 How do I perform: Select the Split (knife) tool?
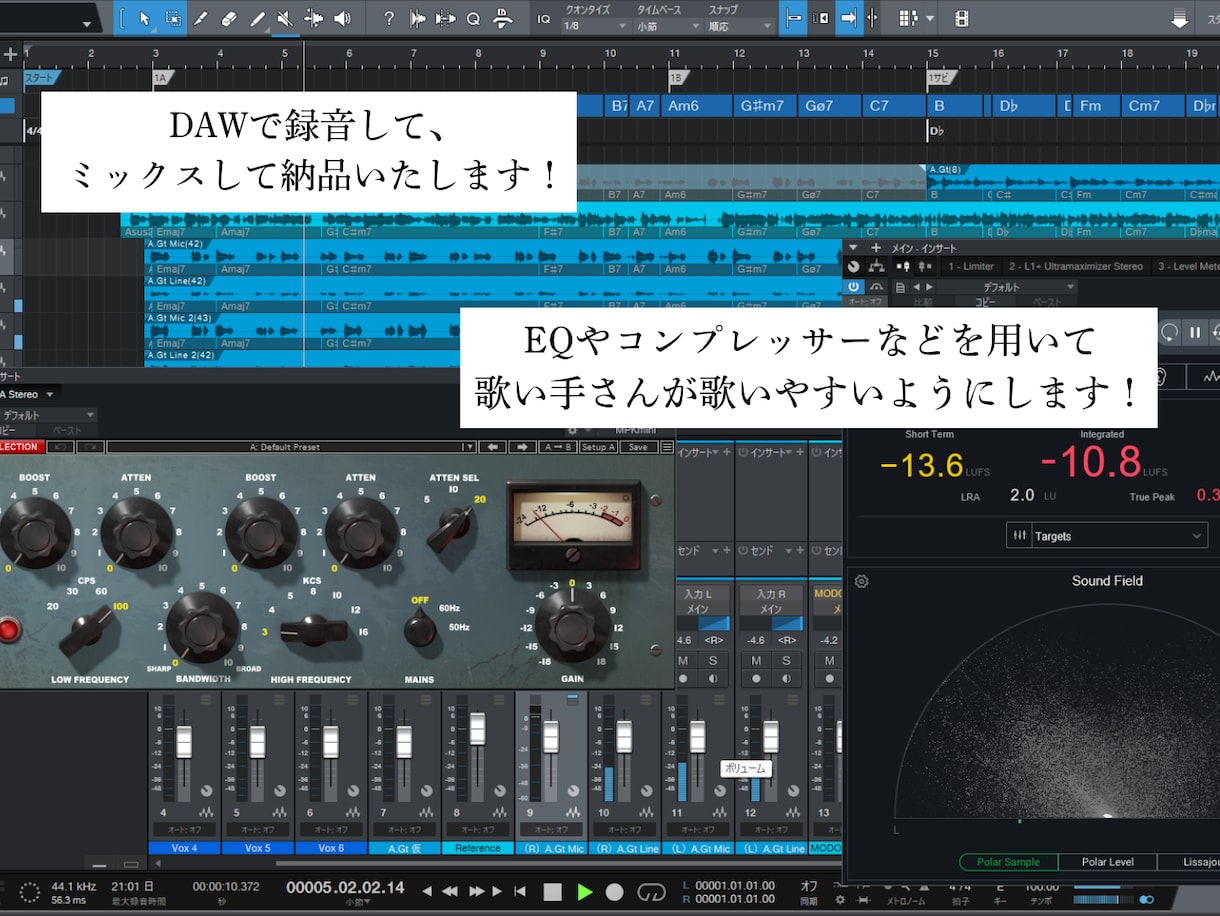click(x=201, y=18)
